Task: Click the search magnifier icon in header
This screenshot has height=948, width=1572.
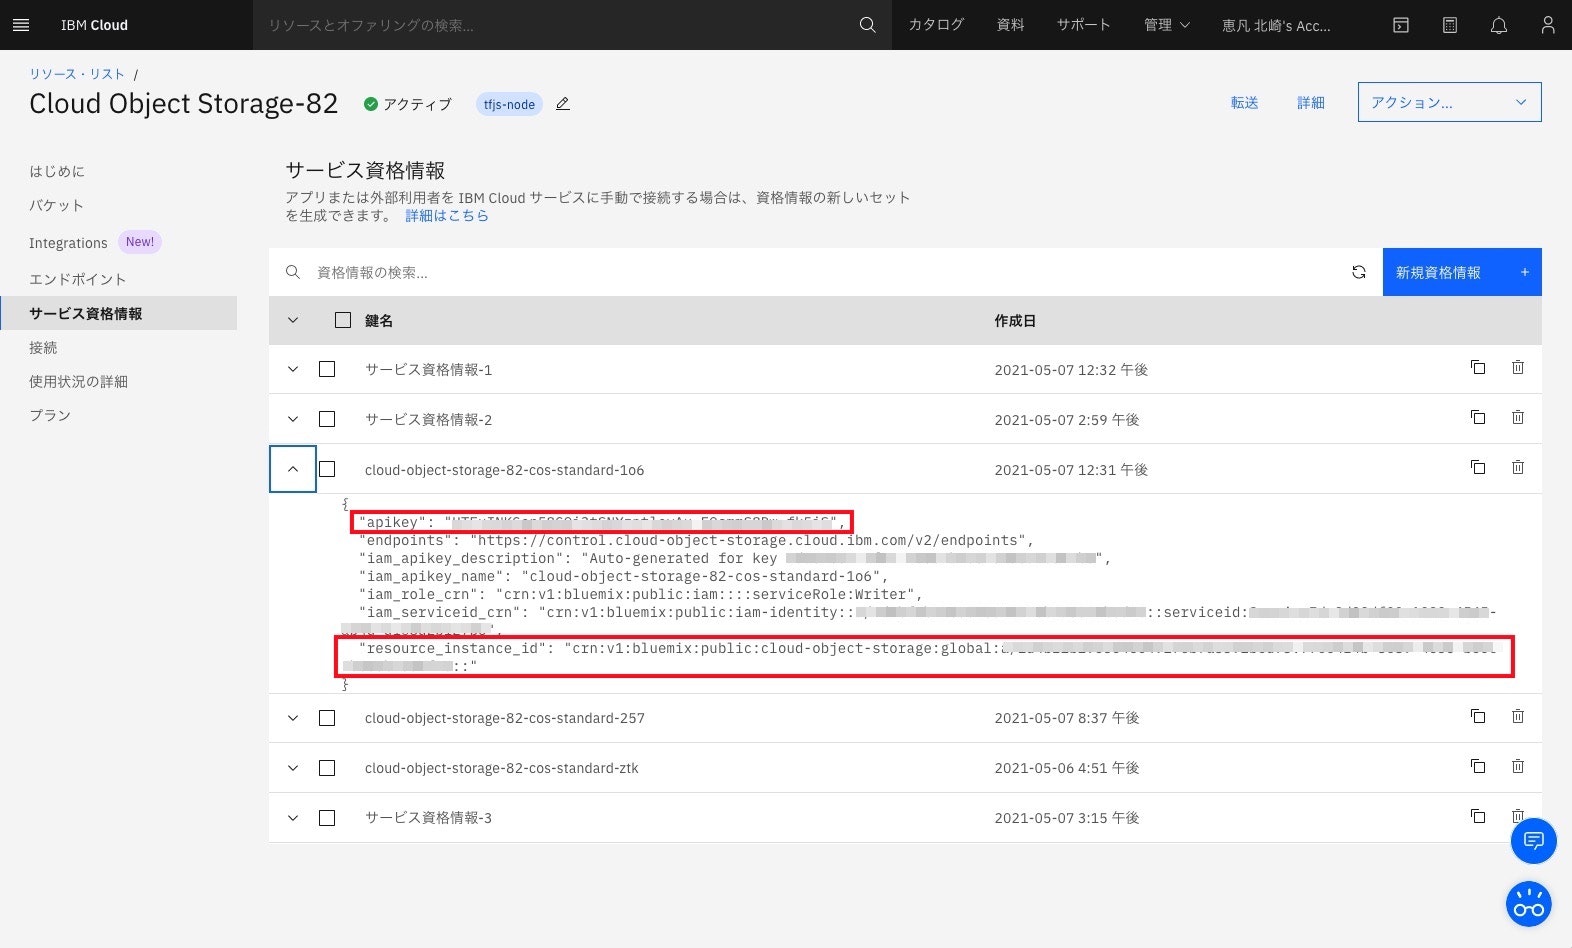Action: (x=867, y=25)
